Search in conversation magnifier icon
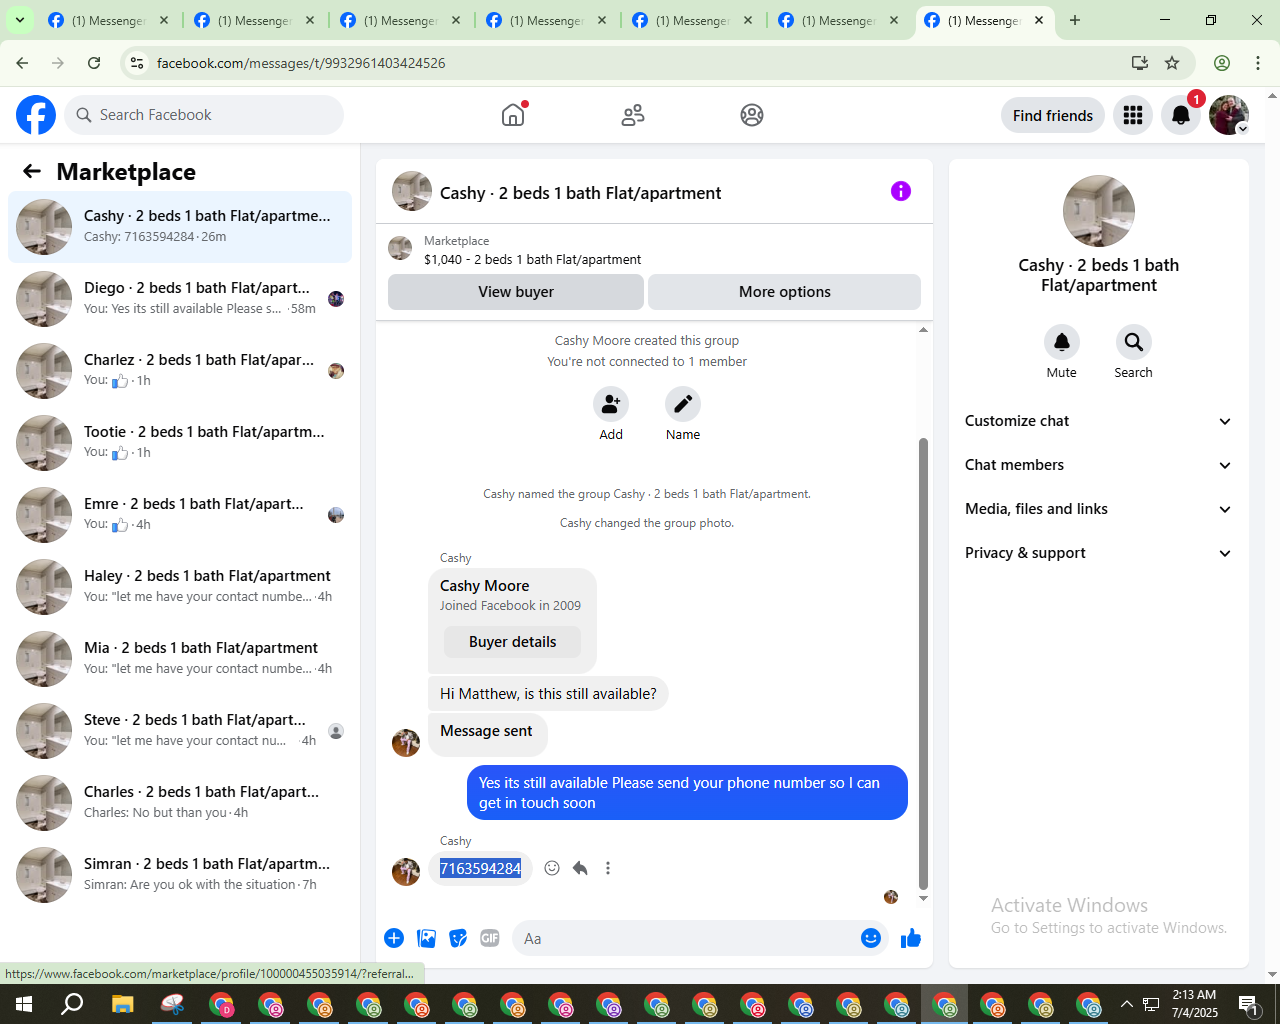The height and width of the screenshot is (1024, 1280). click(x=1134, y=342)
